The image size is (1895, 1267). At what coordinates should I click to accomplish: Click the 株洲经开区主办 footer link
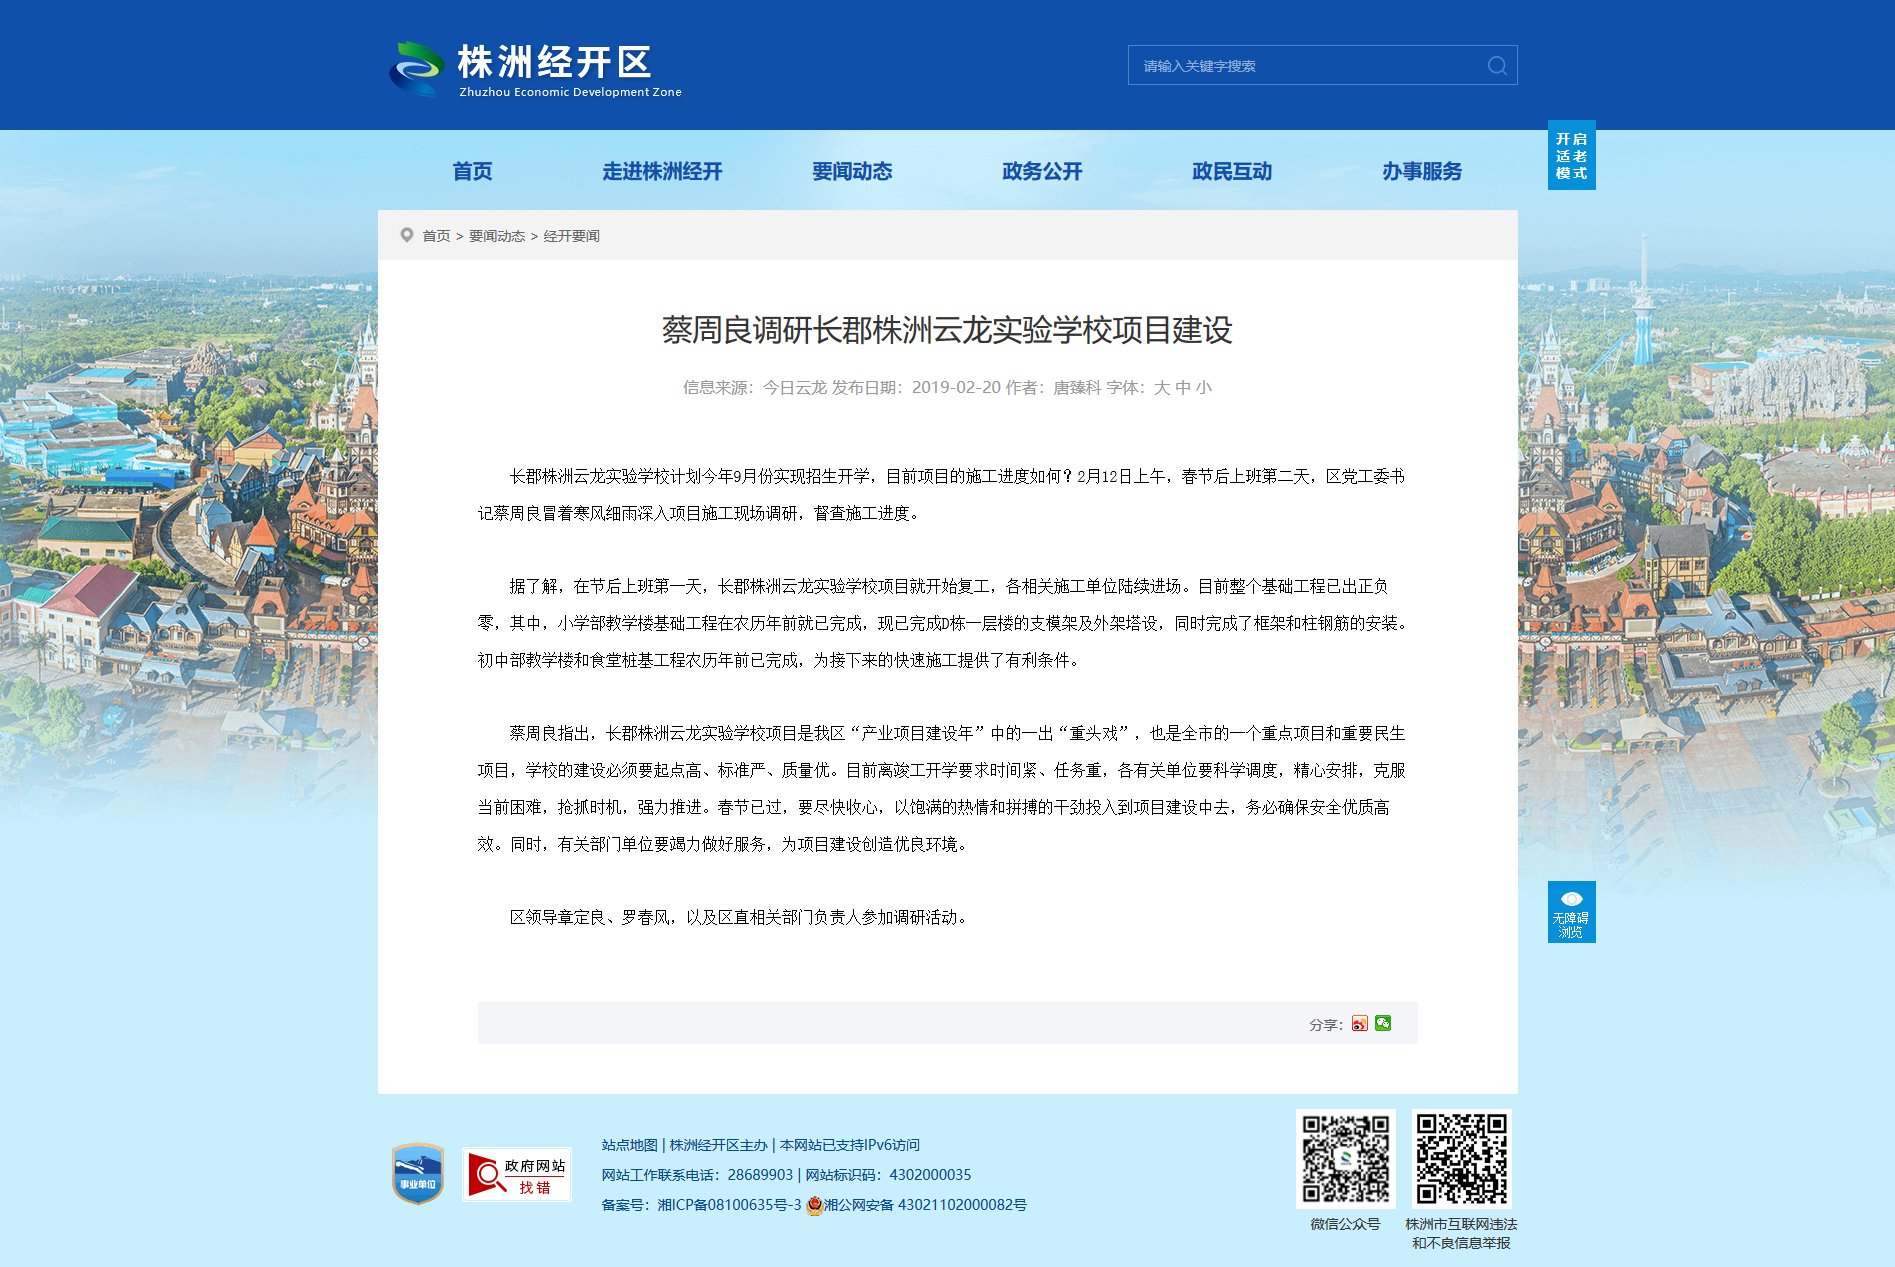point(718,1145)
